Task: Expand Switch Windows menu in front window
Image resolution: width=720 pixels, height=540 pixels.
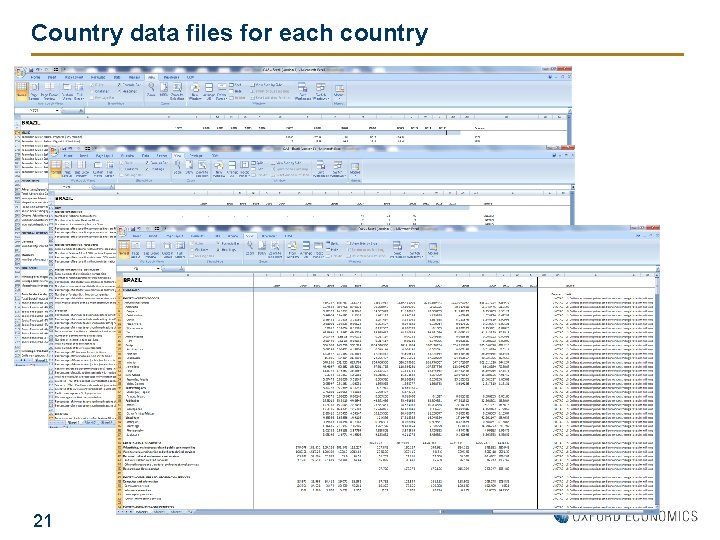Action: click(x=415, y=249)
